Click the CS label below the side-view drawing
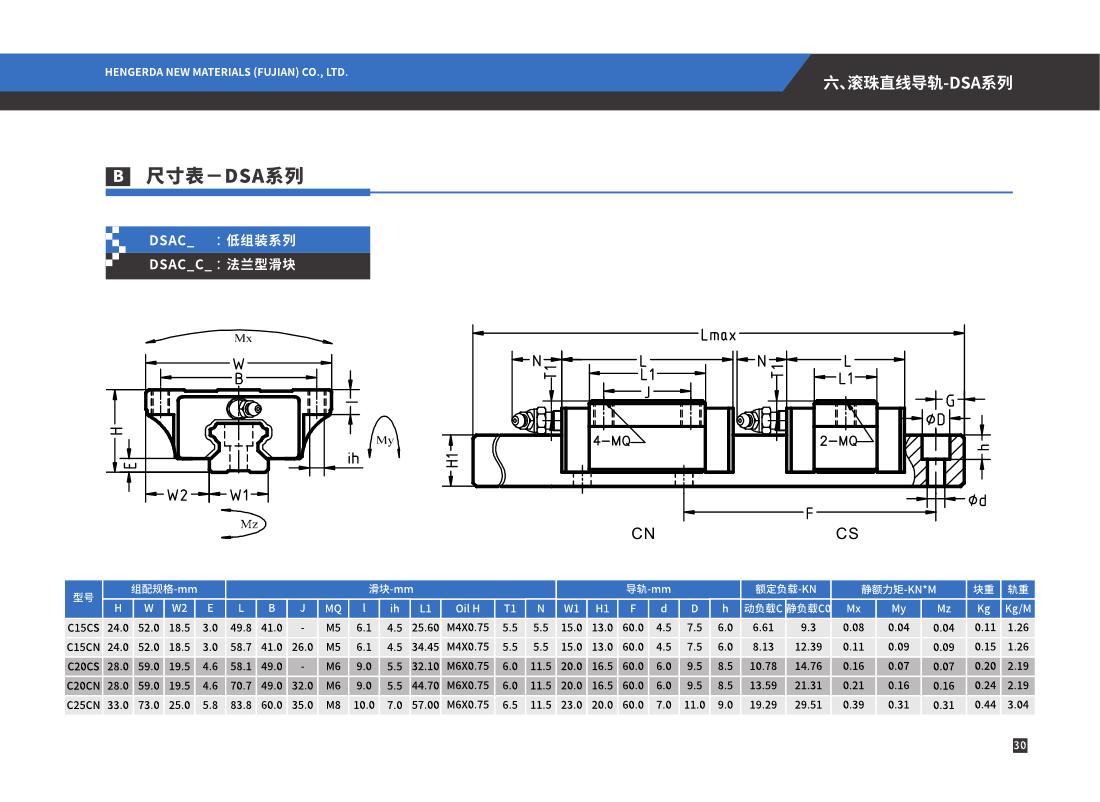This screenshot has height=802, width=1100. [846, 534]
